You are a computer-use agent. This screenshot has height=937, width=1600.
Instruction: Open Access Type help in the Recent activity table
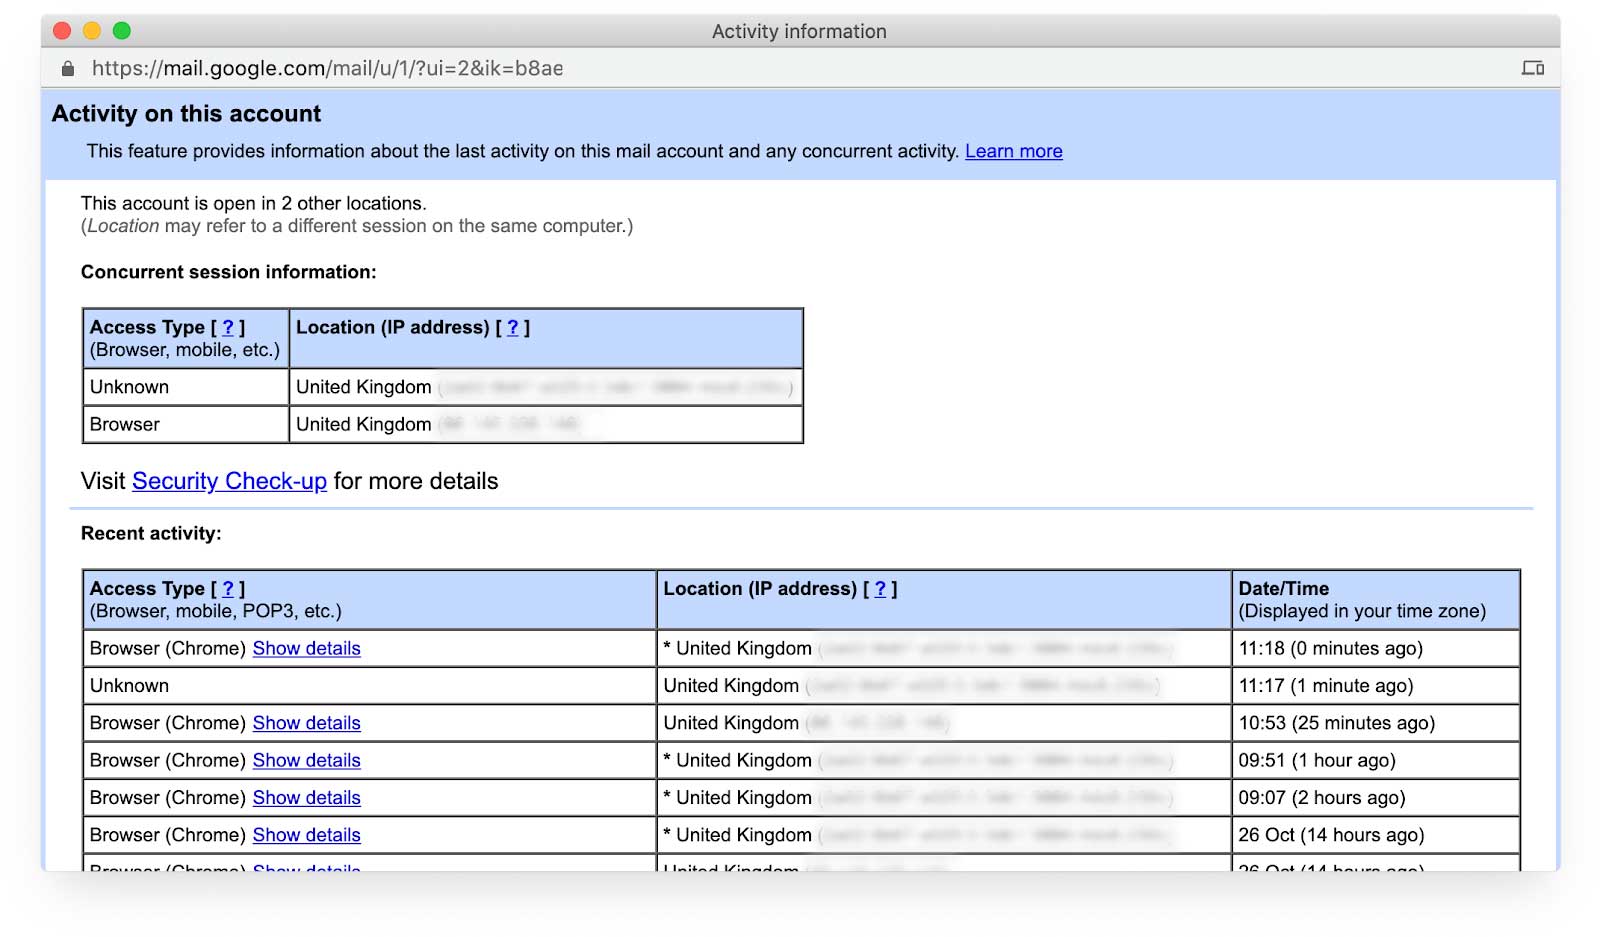tap(228, 589)
